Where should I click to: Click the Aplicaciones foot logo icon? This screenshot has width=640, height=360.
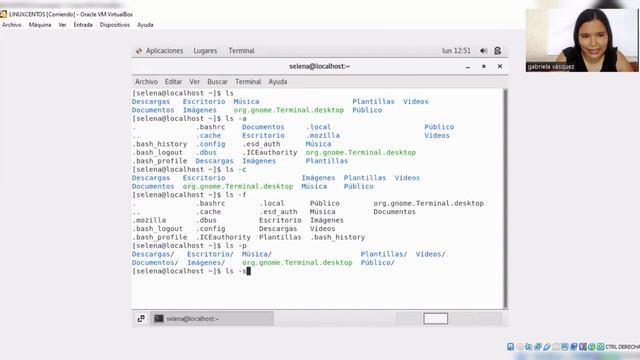pyautogui.click(x=139, y=51)
